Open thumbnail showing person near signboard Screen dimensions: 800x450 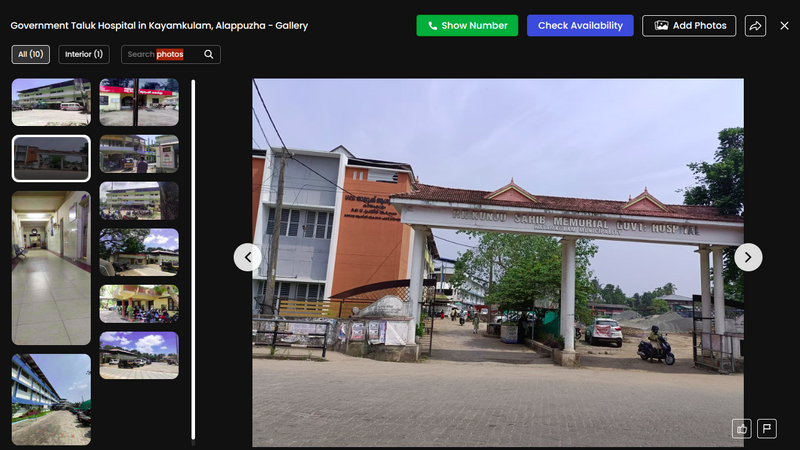click(x=139, y=154)
